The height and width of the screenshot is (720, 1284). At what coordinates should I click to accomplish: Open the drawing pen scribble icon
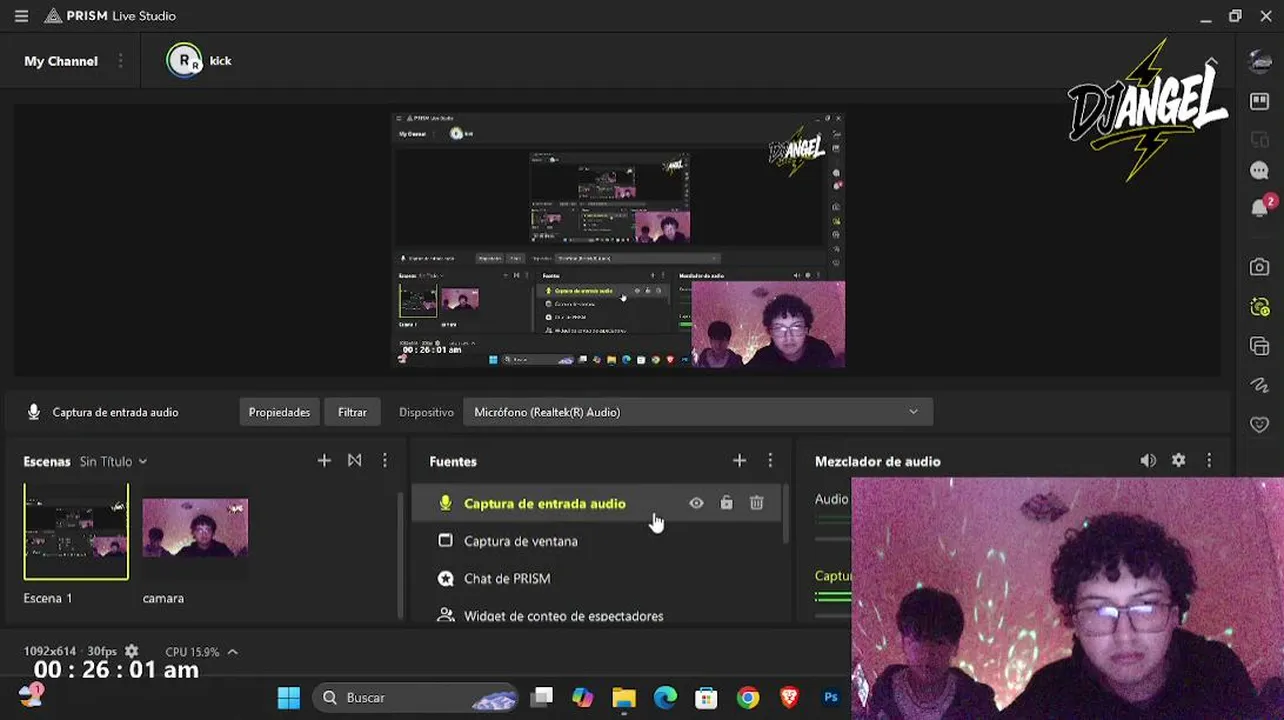[1260, 385]
